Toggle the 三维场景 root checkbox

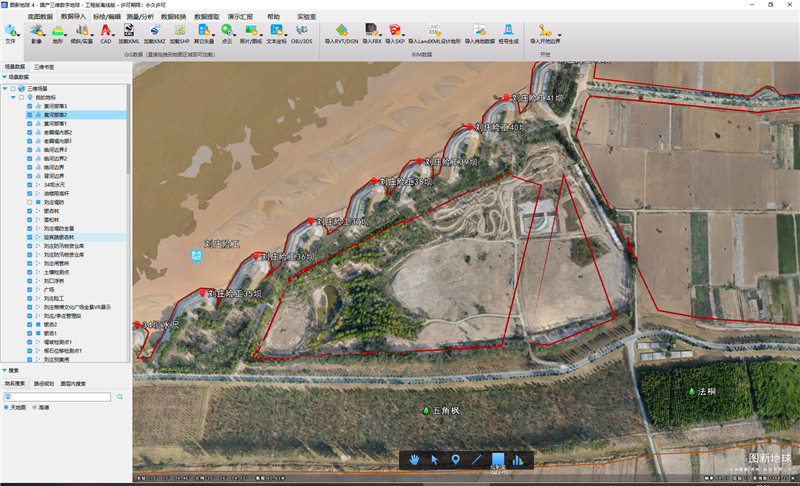pos(13,89)
